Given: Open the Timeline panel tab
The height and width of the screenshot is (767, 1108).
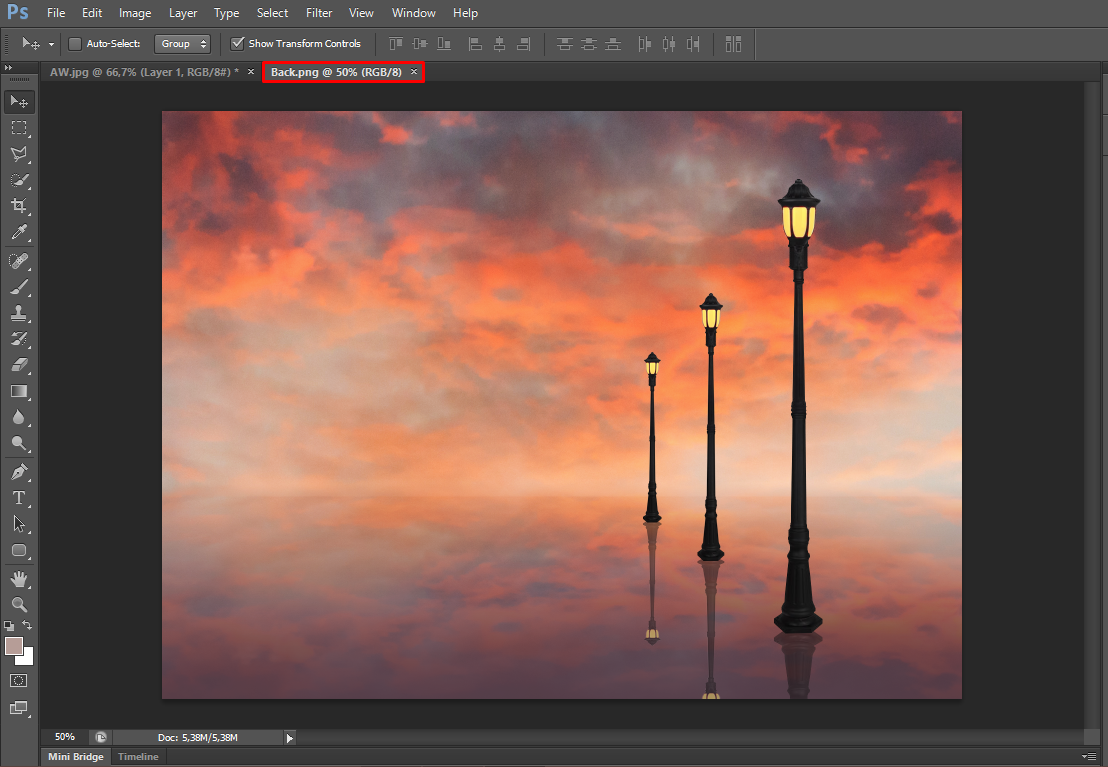Looking at the screenshot, I should [x=138, y=757].
